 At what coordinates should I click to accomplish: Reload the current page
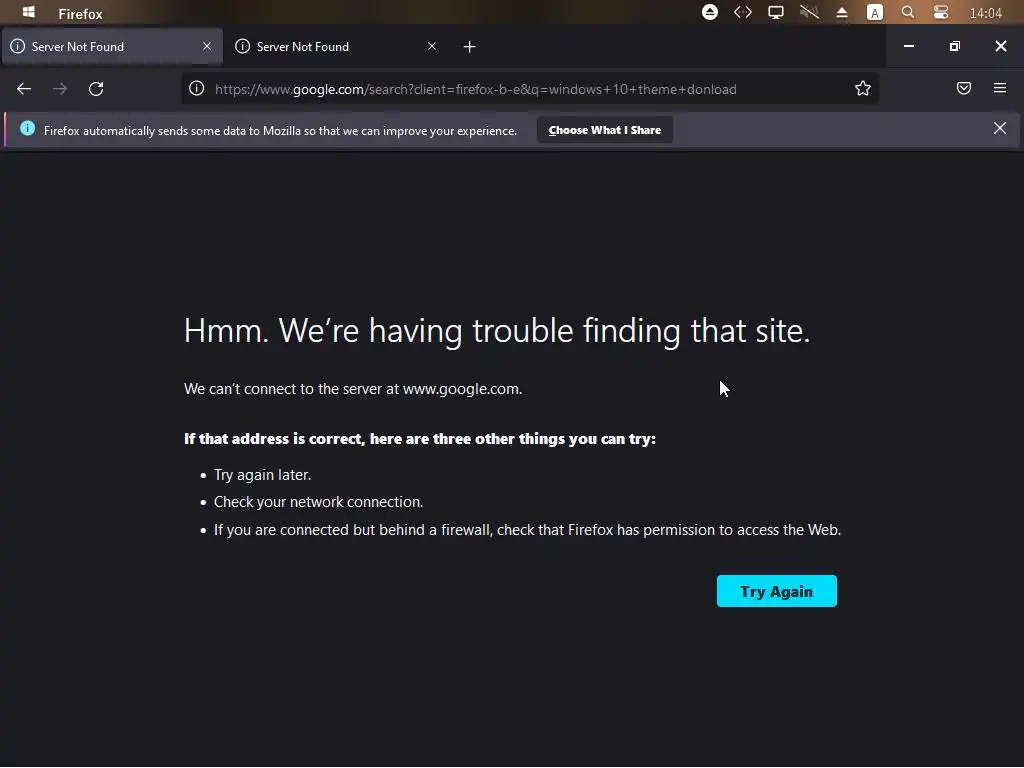(96, 89)
